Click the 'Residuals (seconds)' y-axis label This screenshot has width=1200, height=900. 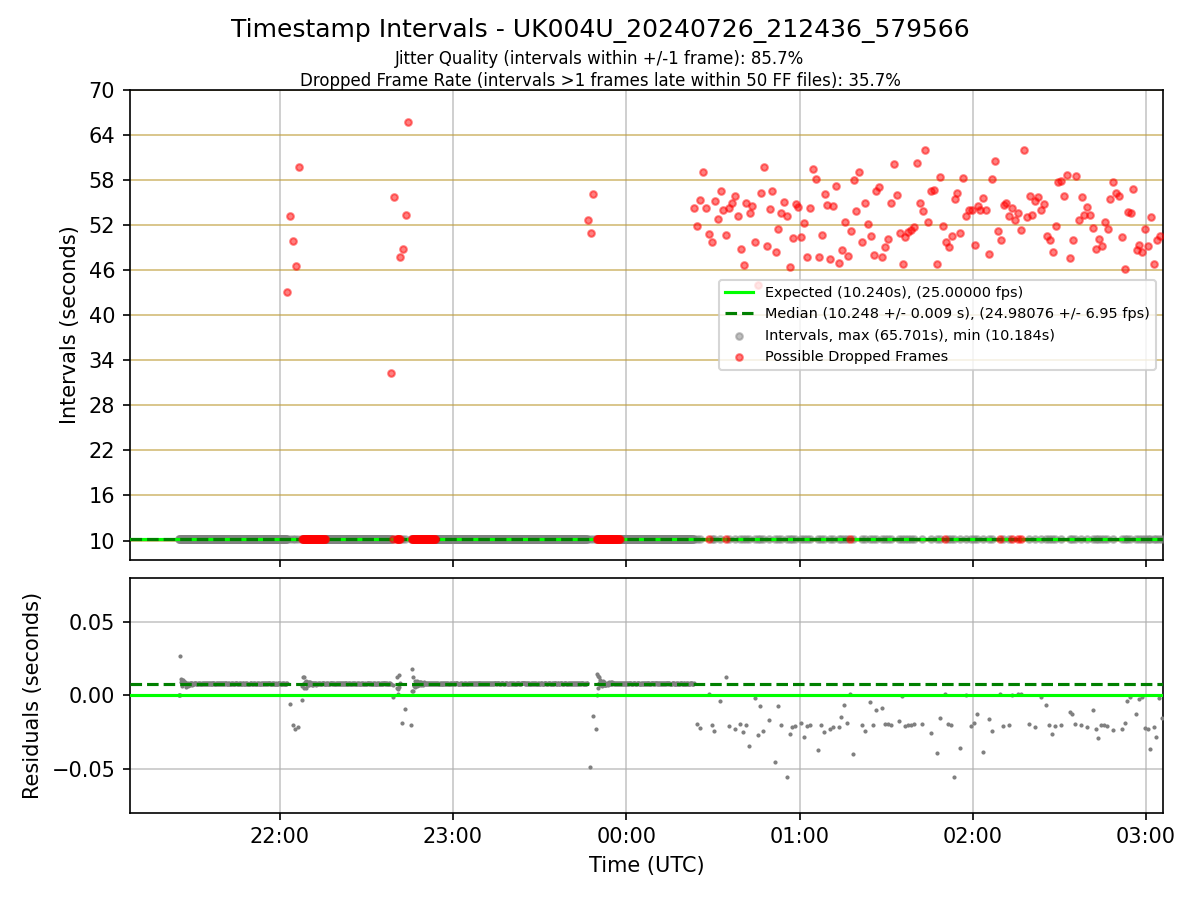(32, 696)
